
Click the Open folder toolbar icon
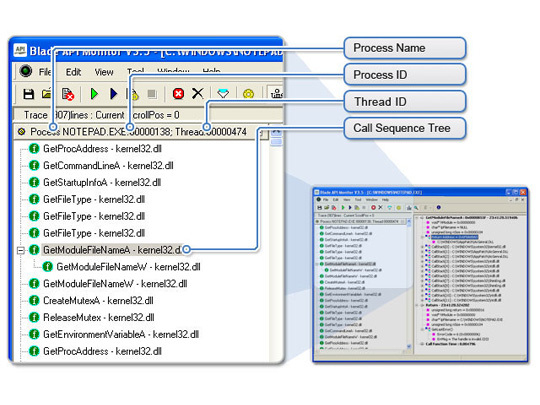point(47,93)
